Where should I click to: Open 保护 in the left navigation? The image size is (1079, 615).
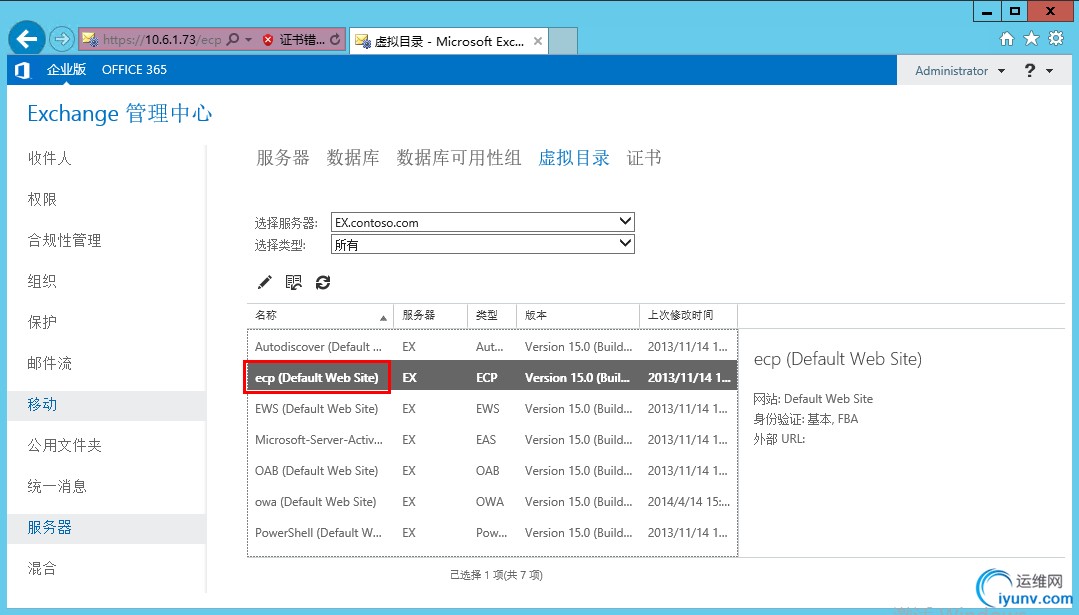click(x=42, y=322)
